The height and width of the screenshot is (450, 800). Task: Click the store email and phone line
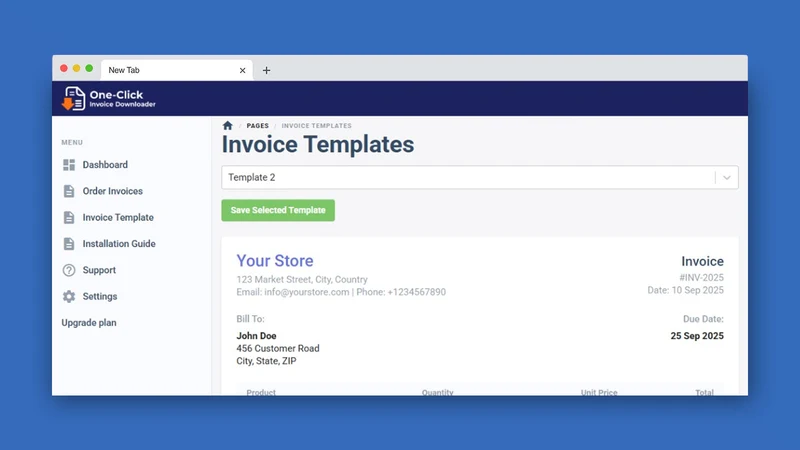[x=341, y=292]
